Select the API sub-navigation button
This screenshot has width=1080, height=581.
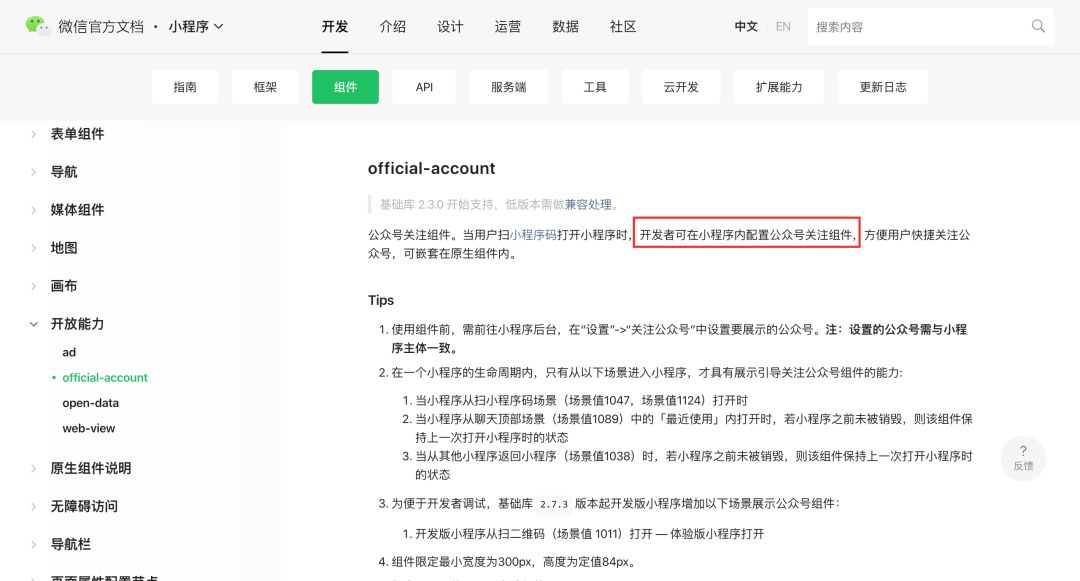click(x=424, y=87)
